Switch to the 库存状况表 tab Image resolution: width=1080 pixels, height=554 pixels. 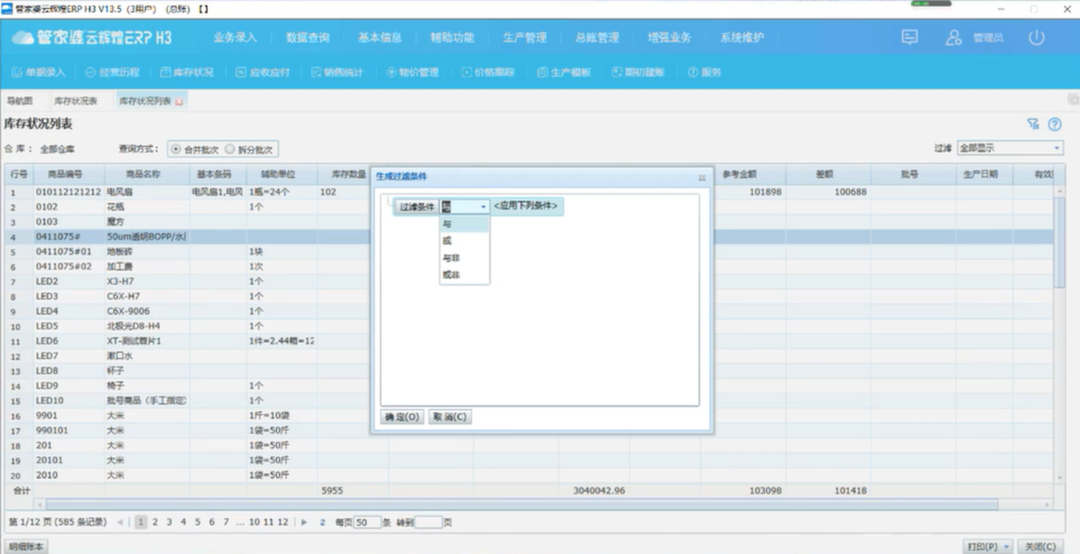76,101
